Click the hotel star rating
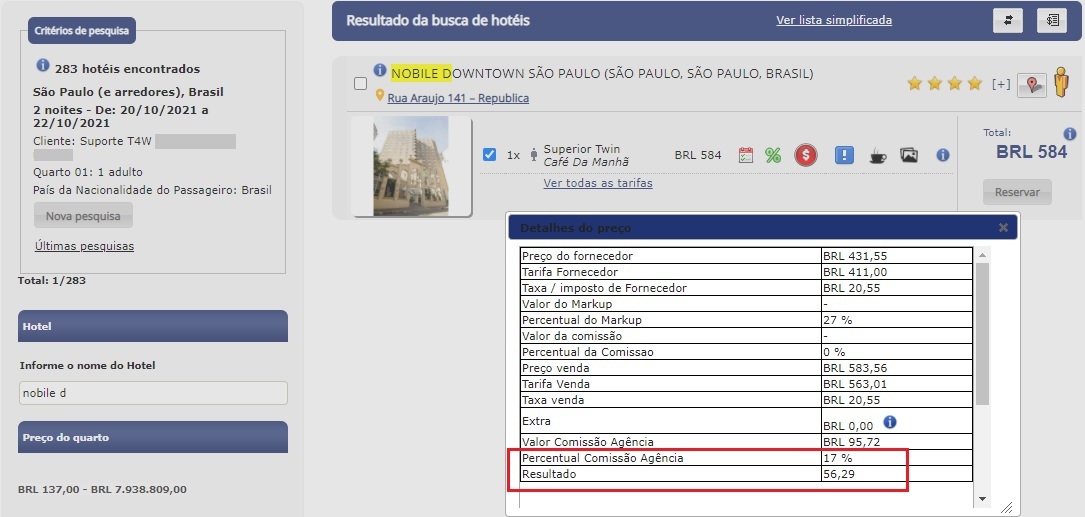1085x517 pixels. click(x=945, y=84)
